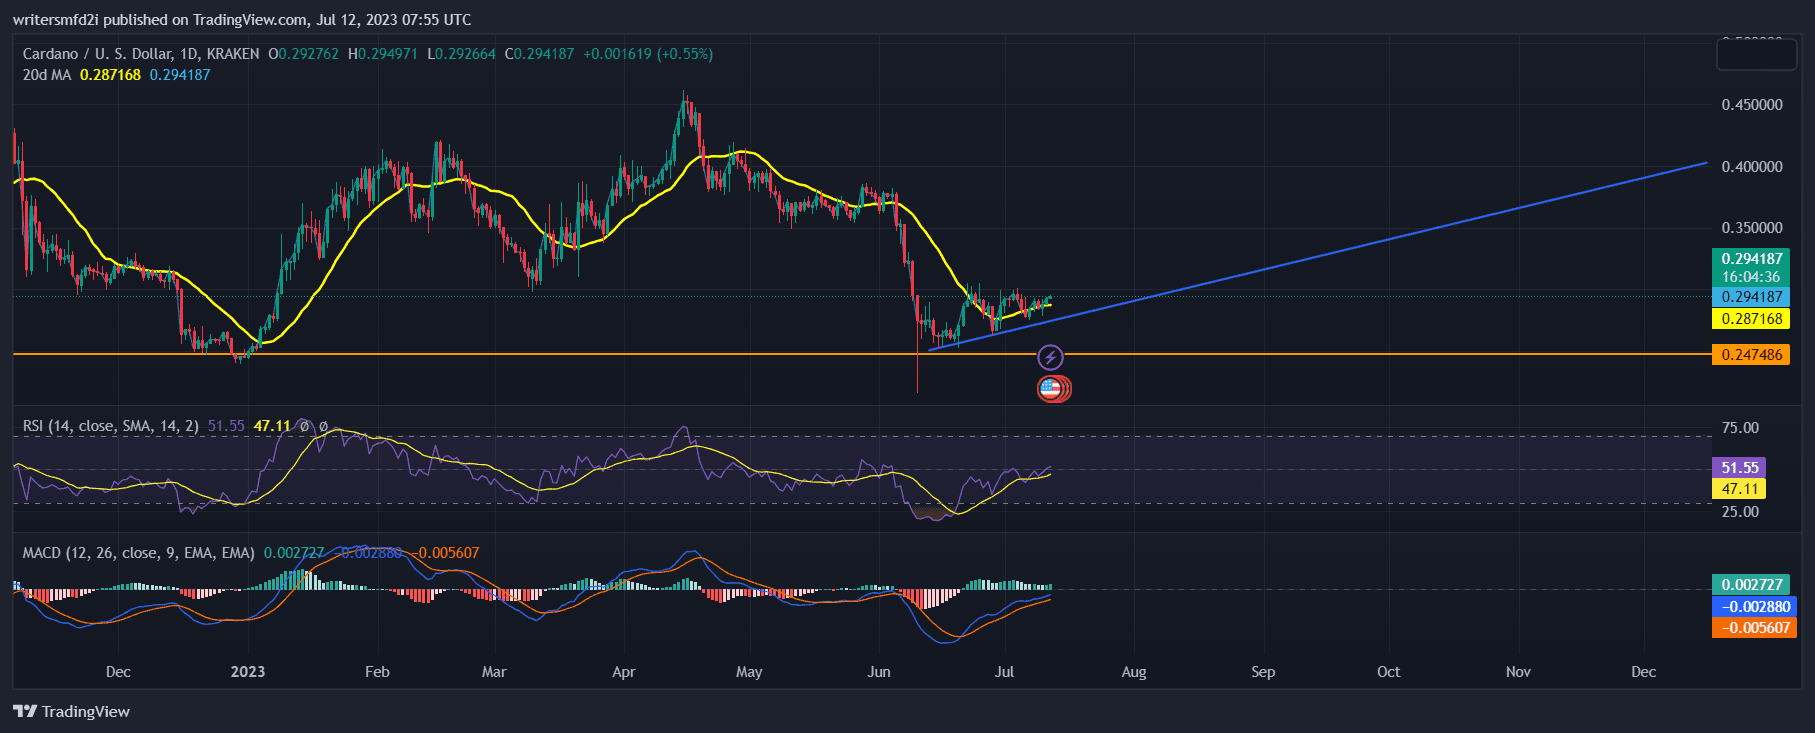Open the MACD indicator legend label
The image size is (1815, 733).
pyautogui.click(x=138, y=553)
